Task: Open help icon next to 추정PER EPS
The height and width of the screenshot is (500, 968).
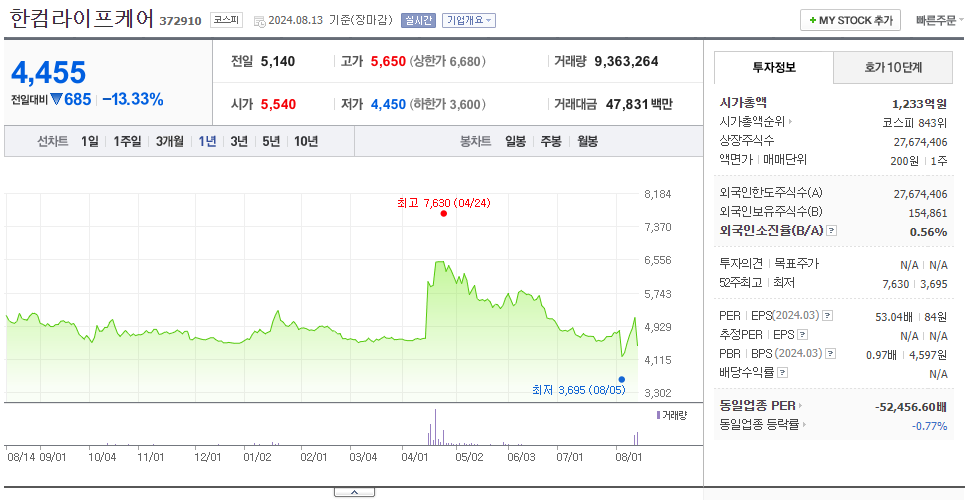Action: pyautogui.click(x=803, y=335)
